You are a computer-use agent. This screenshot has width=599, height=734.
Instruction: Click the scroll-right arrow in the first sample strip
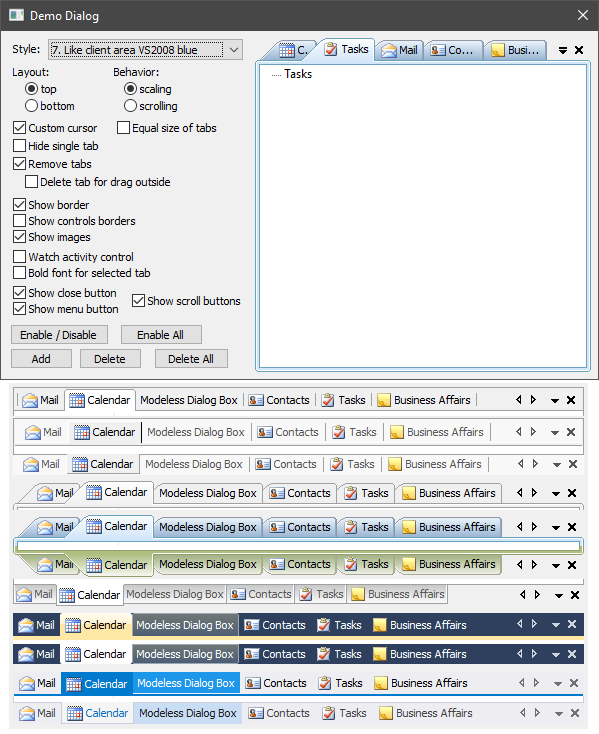tap(533, 400)
